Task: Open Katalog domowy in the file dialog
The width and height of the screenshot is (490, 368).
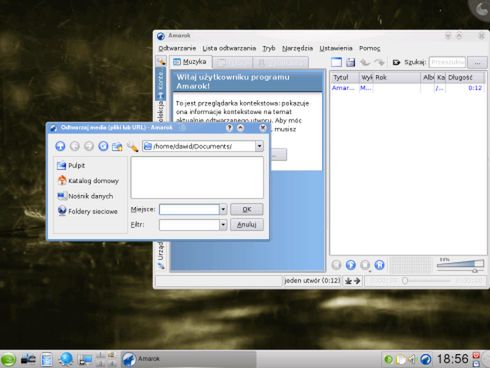Action: pyautogui.click(x=88, y=181)
